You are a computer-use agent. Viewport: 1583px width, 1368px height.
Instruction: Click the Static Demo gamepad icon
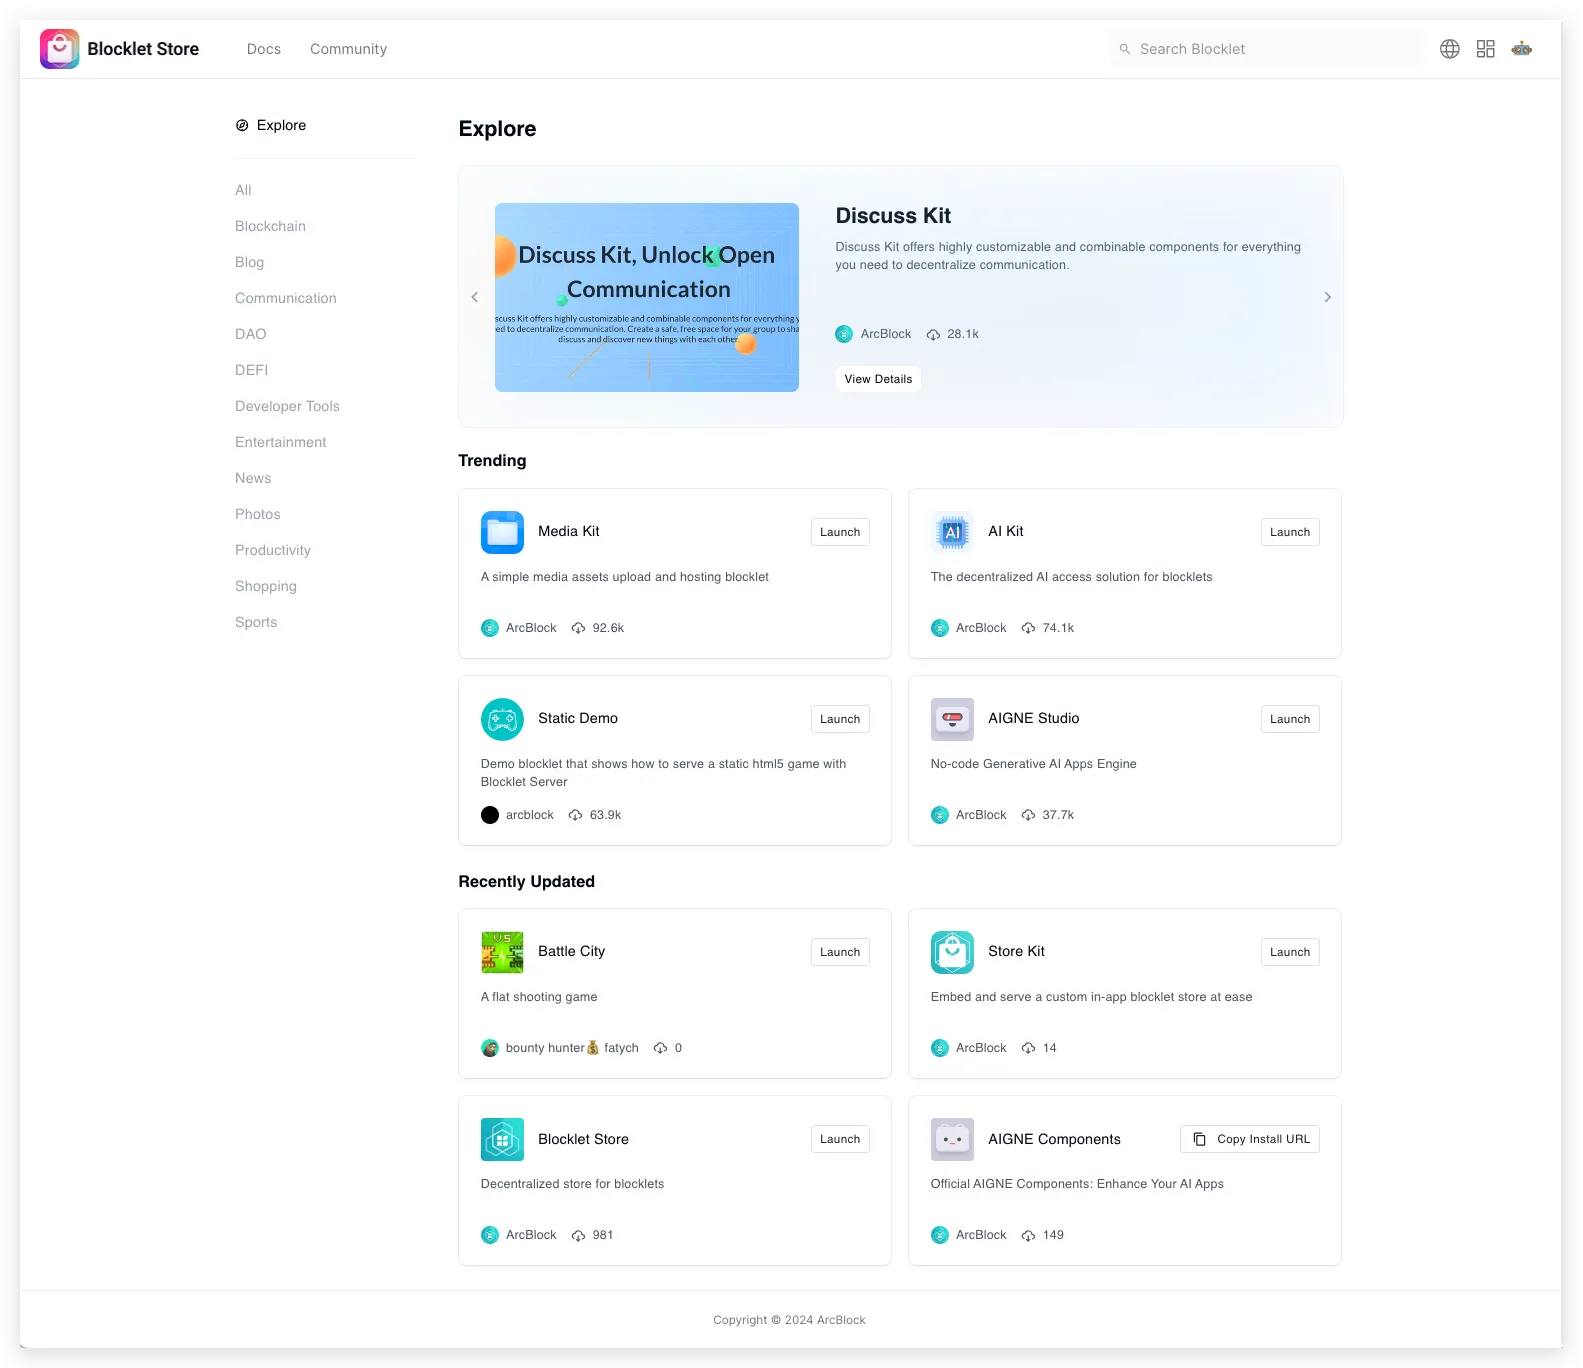tap(502, 719)
